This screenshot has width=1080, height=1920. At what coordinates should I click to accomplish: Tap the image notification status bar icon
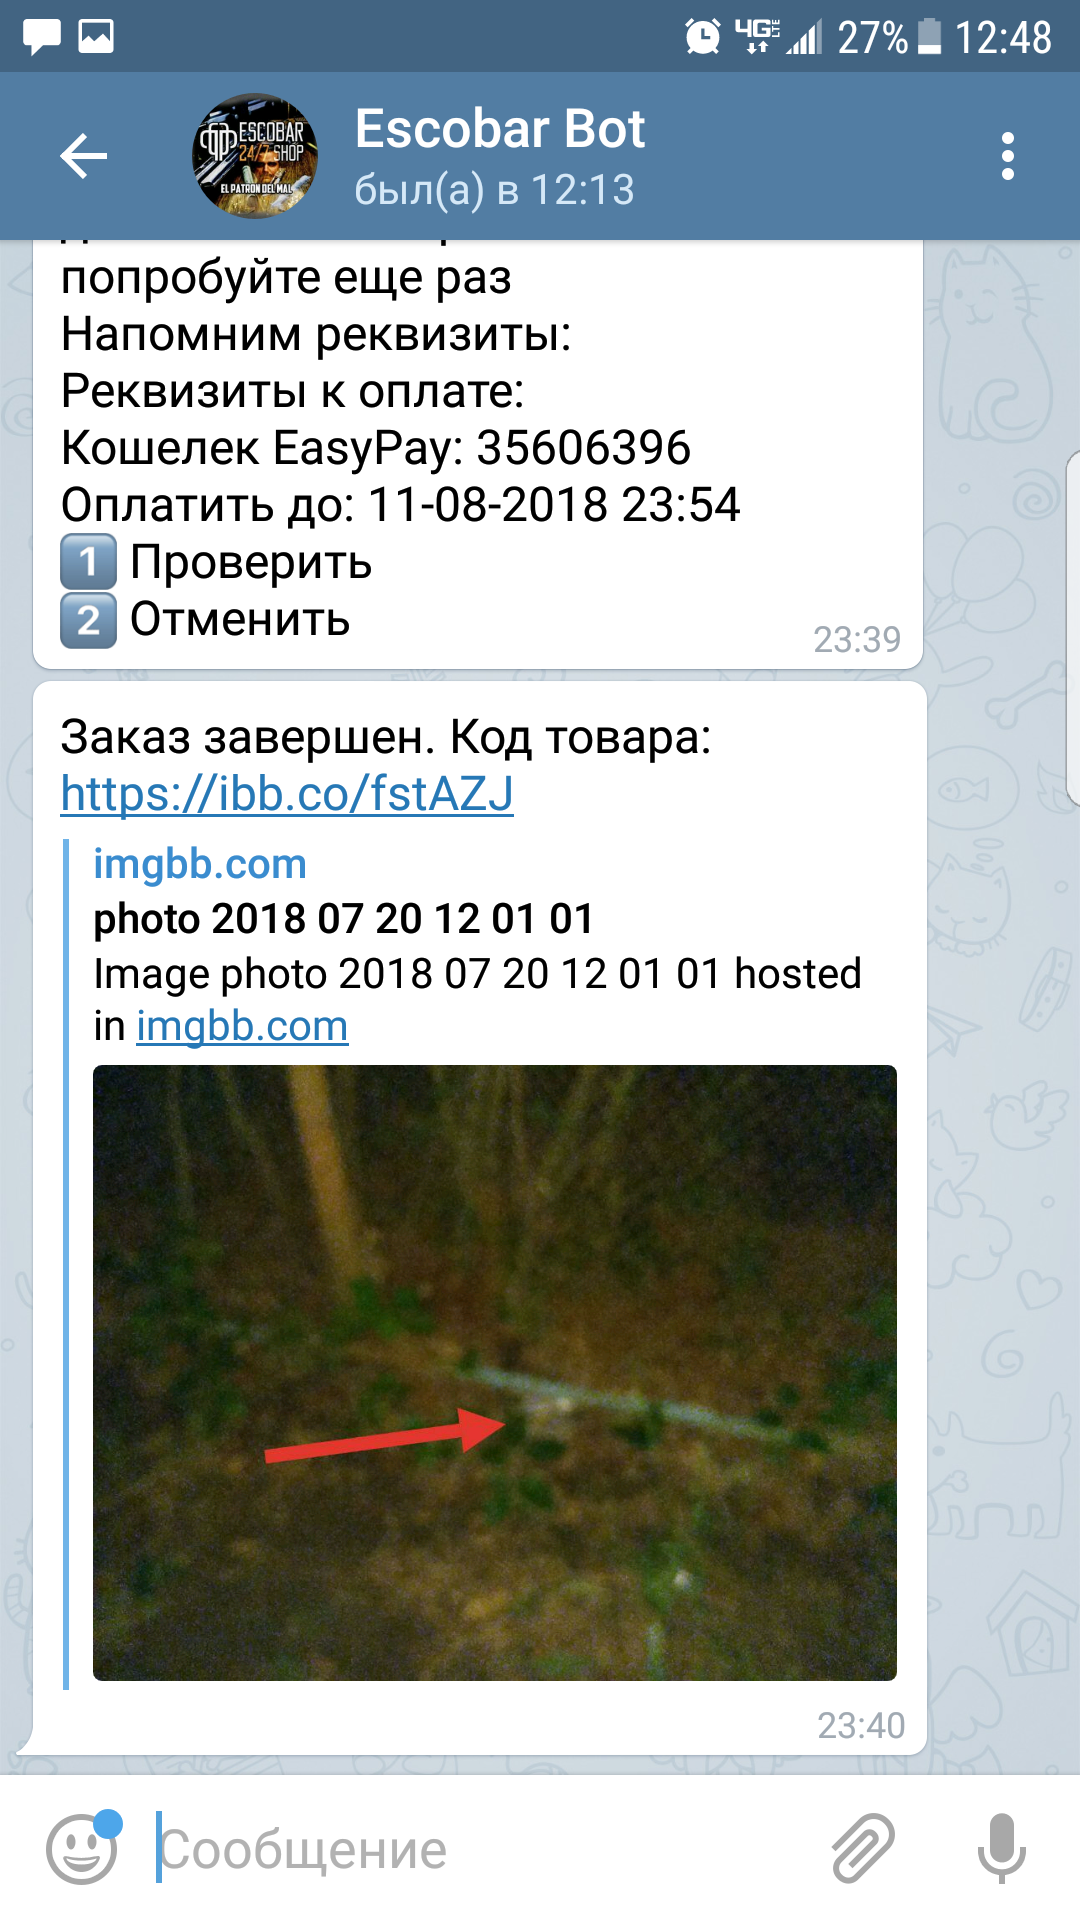(x=96, y=37)
